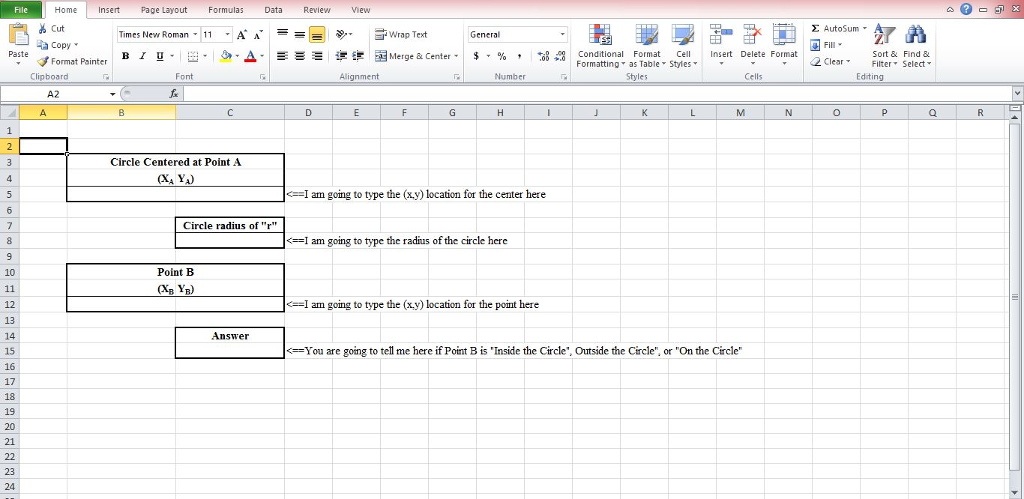Image resolution: width=1024 pixels, height=499 pixels.
Task: Open Cell Styles gallery
Action: [683, 46]
